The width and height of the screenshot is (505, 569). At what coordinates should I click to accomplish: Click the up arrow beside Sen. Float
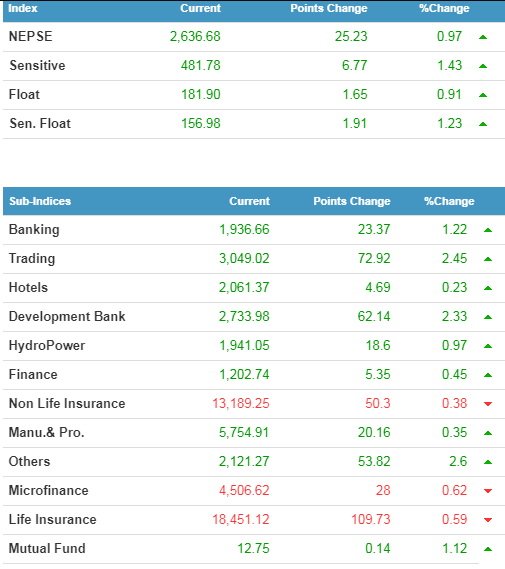[x=483, y=124]
